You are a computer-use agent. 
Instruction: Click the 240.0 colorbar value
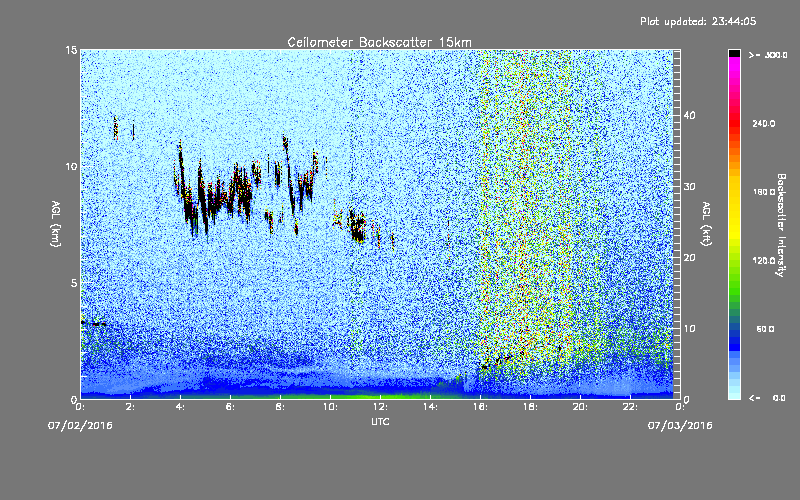(764, 123)
